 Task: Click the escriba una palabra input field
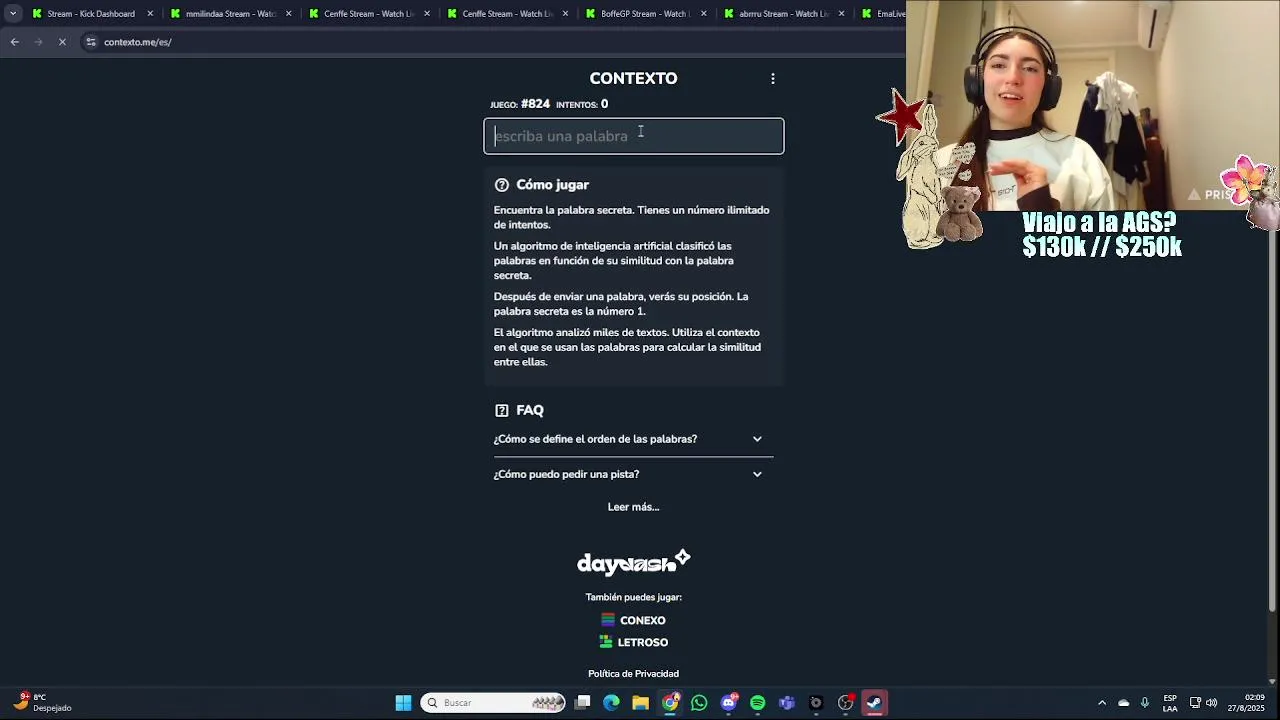pyautogui.click(x=634, y=136)
